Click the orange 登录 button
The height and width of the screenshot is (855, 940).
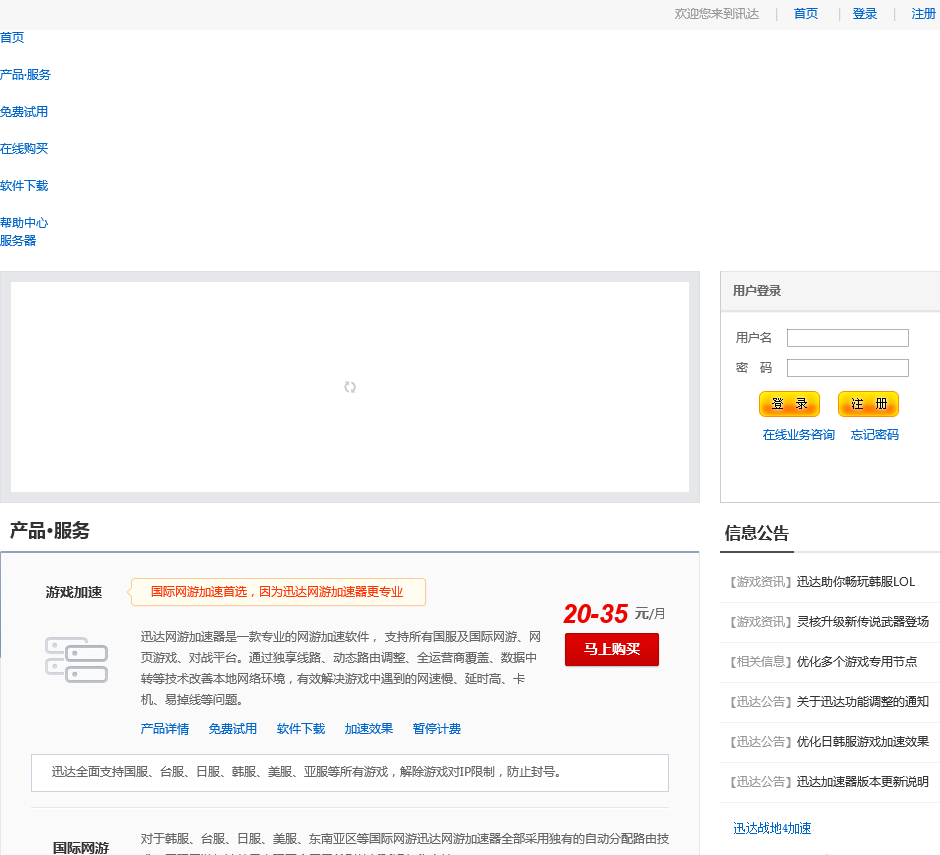789,404
